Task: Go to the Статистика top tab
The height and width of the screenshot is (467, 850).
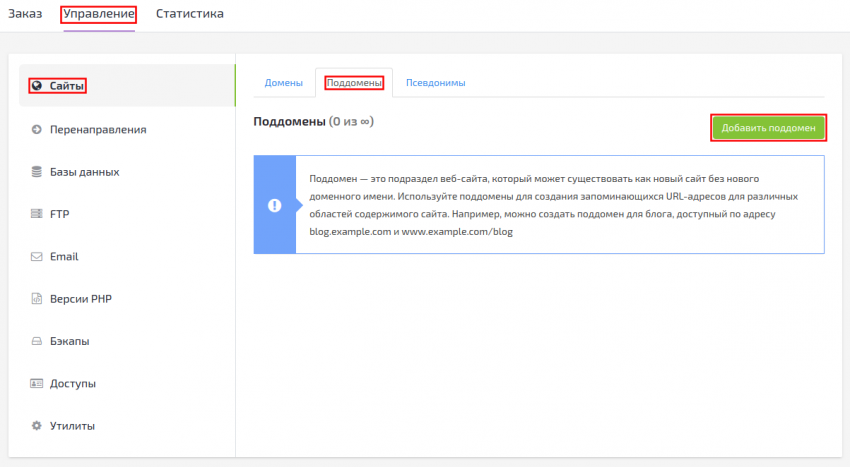Action: [190, 14]
